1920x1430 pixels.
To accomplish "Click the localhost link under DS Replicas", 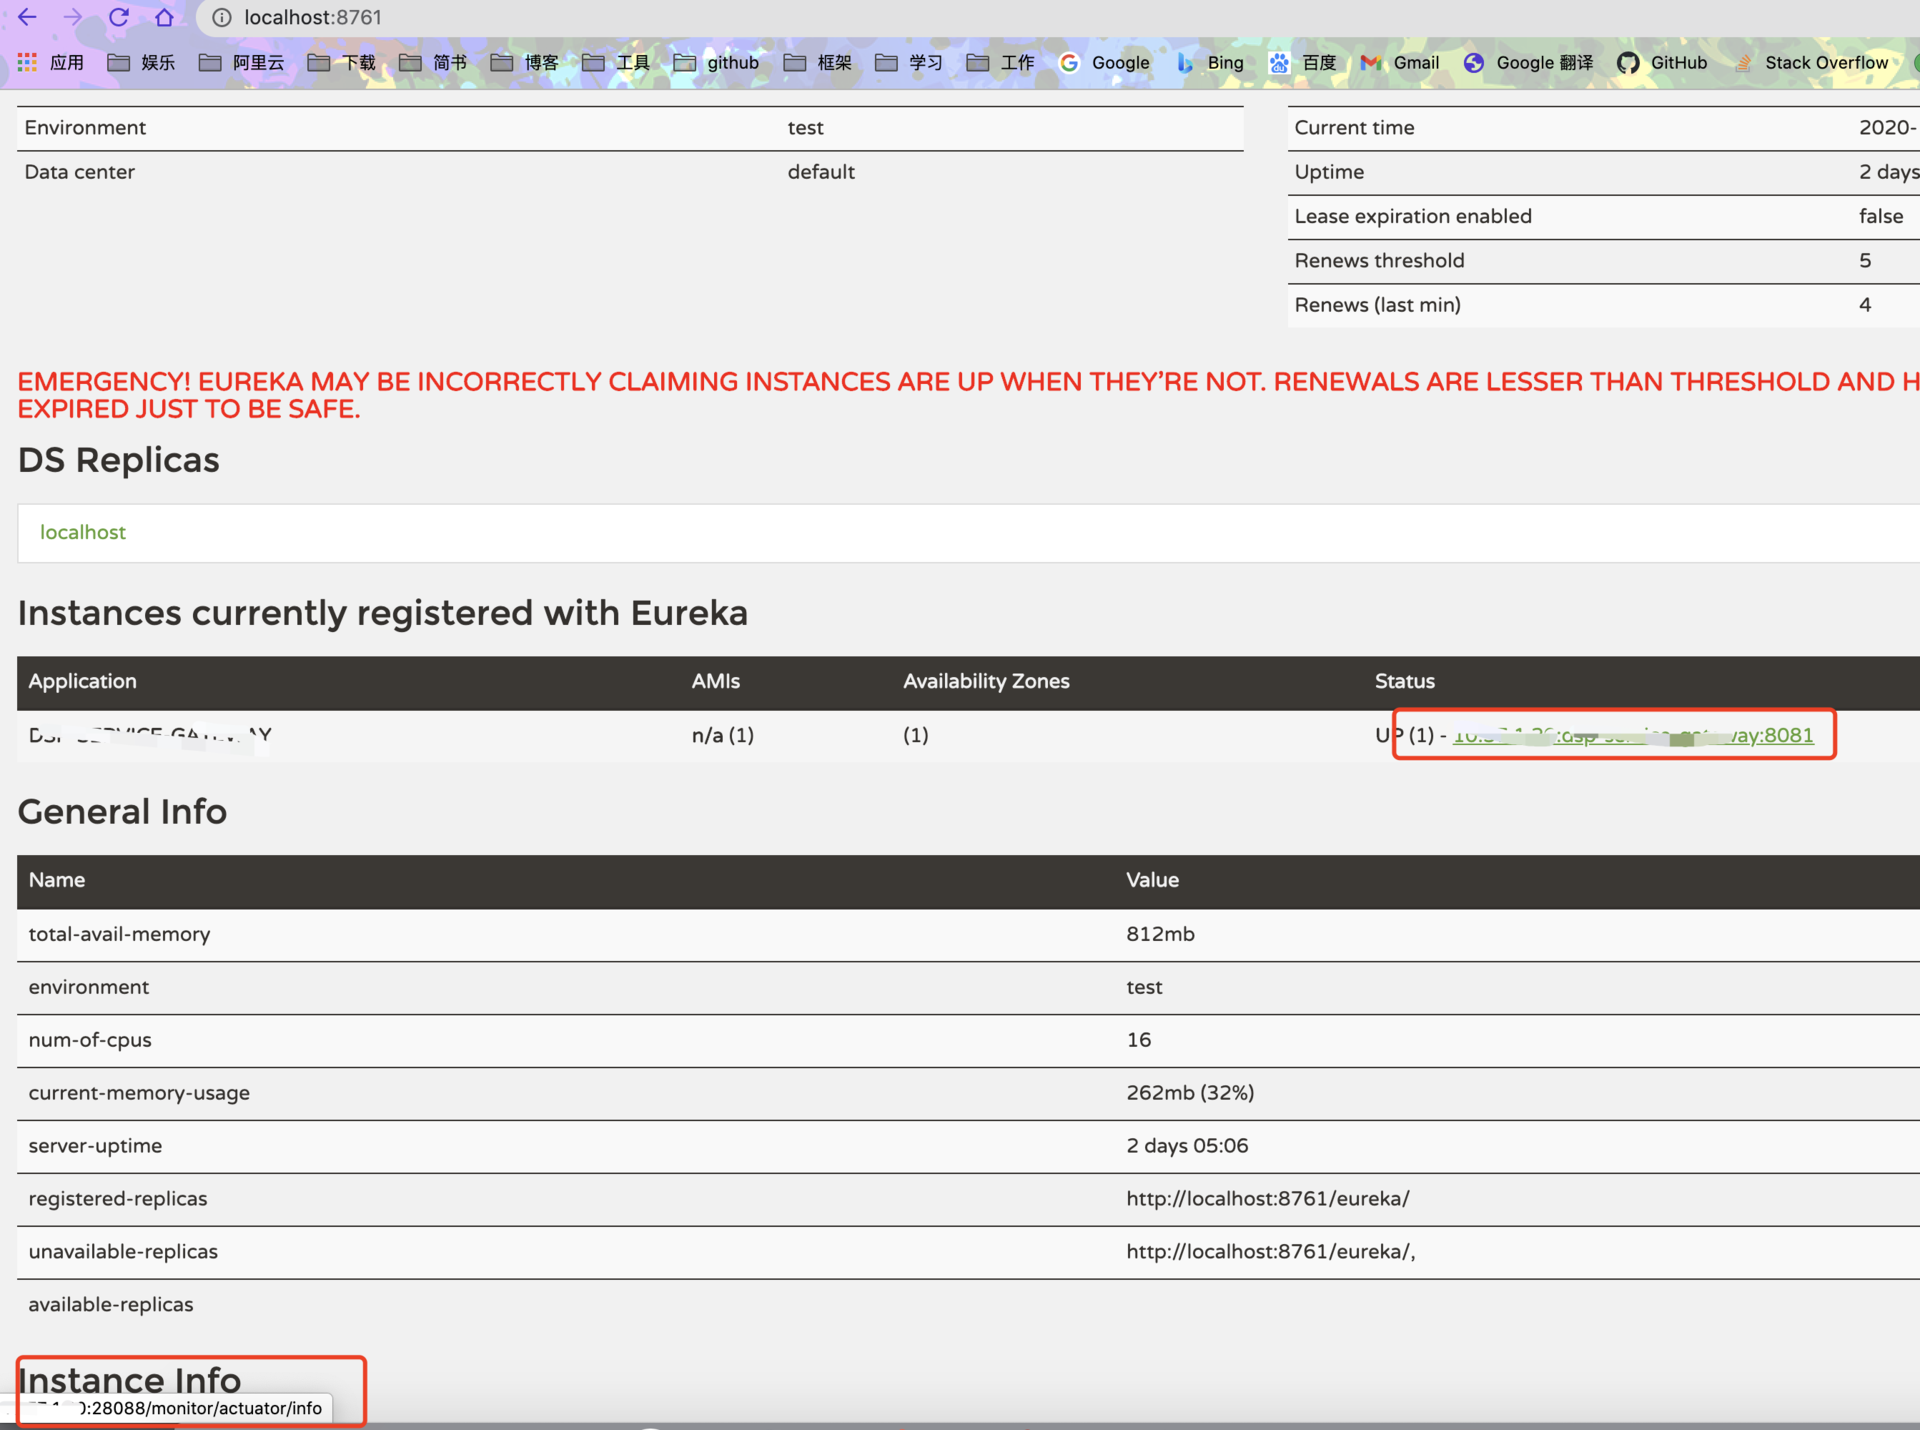I will coord(83,532).
